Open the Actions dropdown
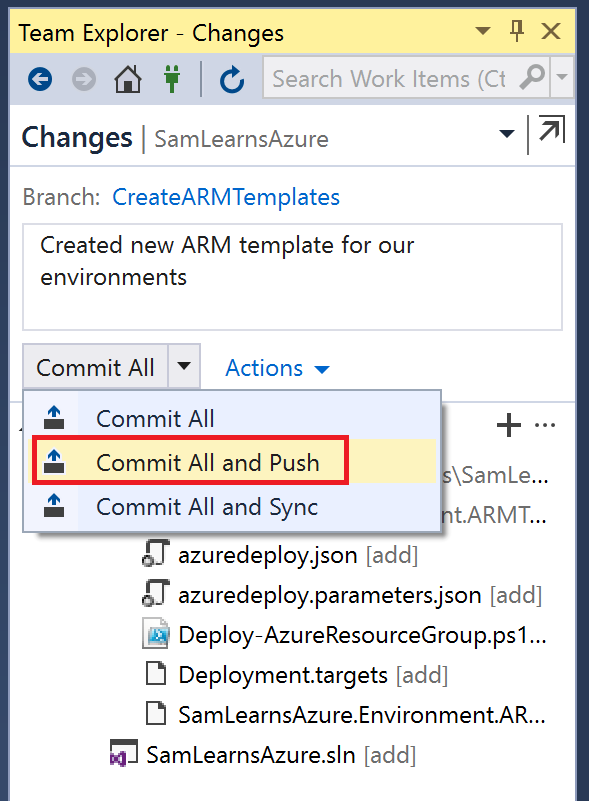The image size is (601, 801). (277, 368)
